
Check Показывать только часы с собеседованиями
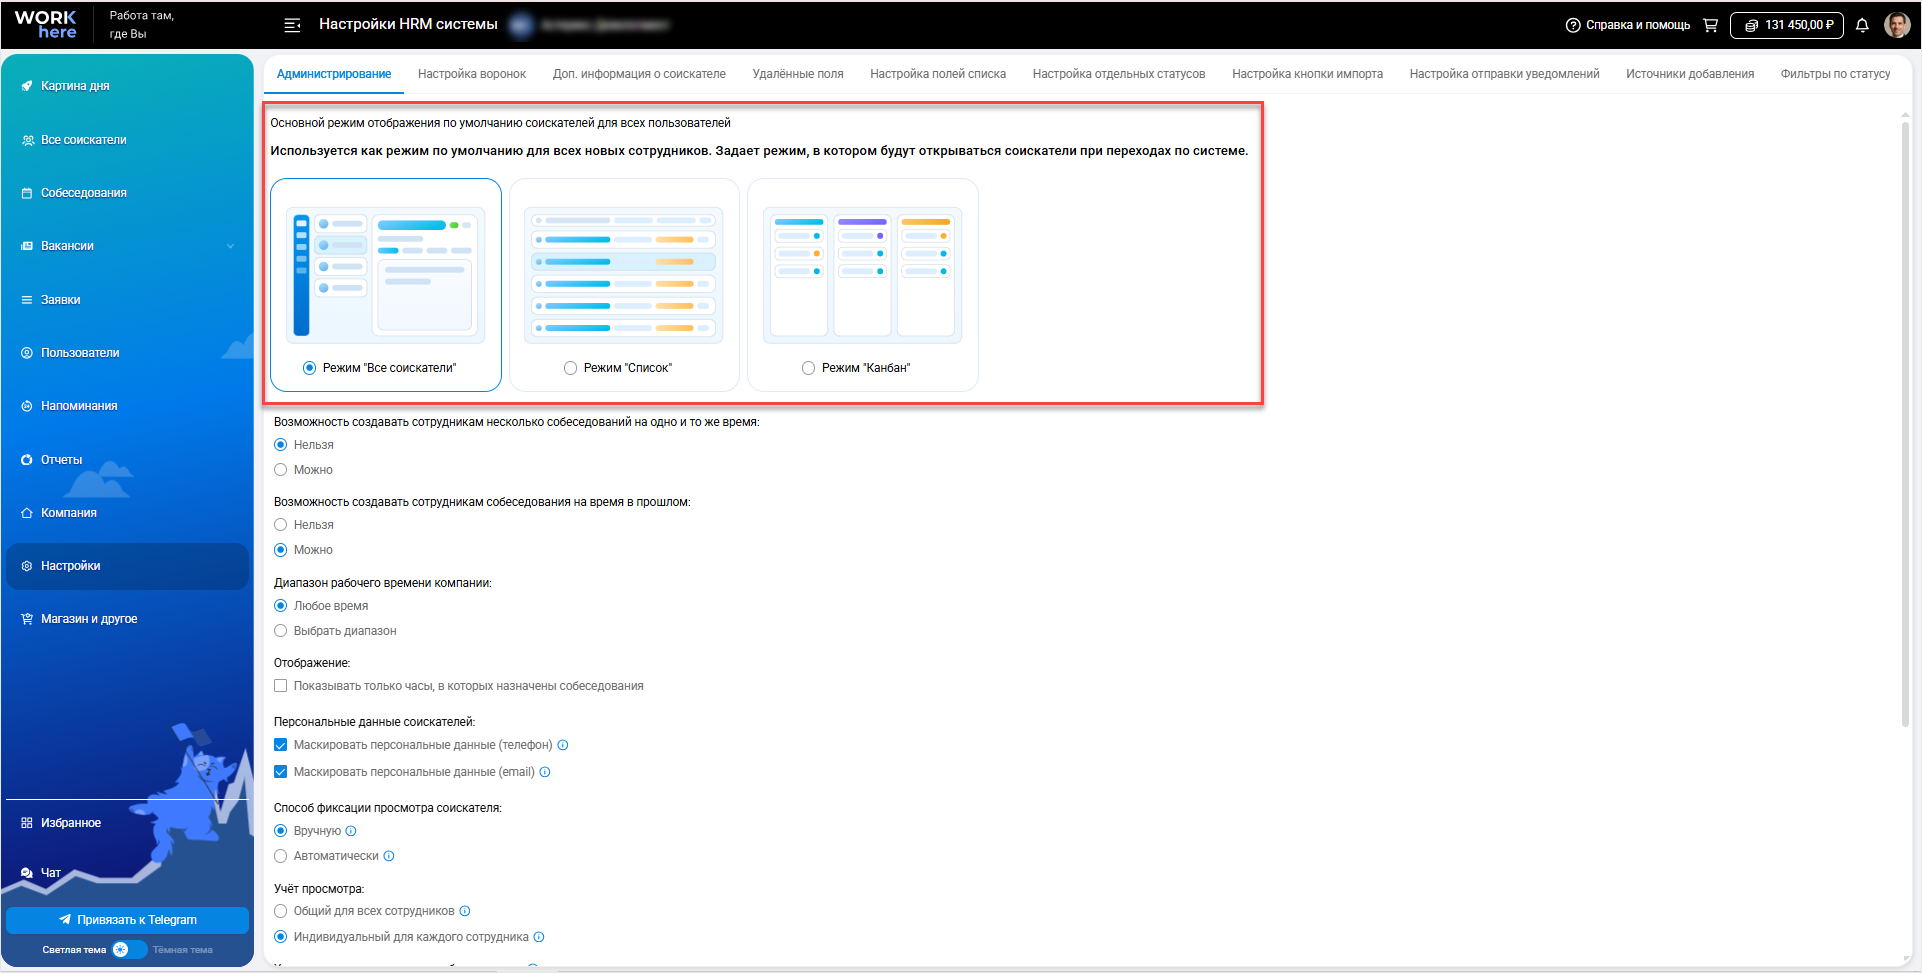coord(281,686)
